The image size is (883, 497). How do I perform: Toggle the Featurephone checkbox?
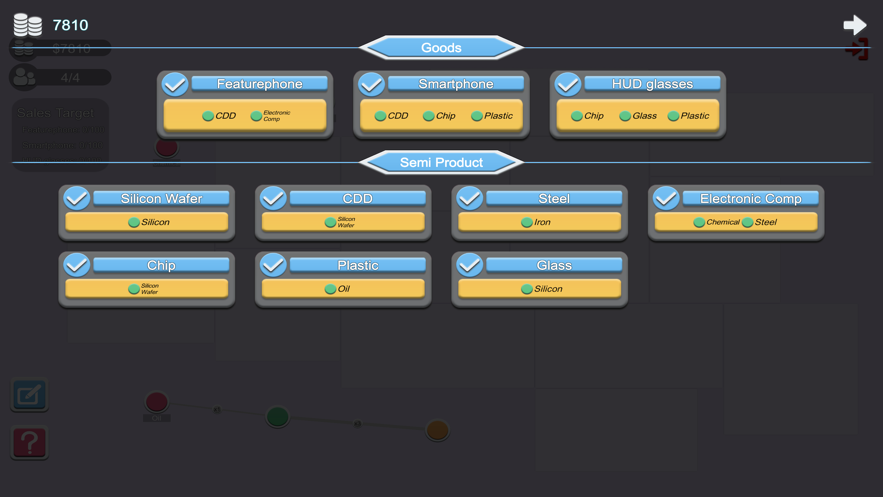pyautogui.click(x=175, y=84)
